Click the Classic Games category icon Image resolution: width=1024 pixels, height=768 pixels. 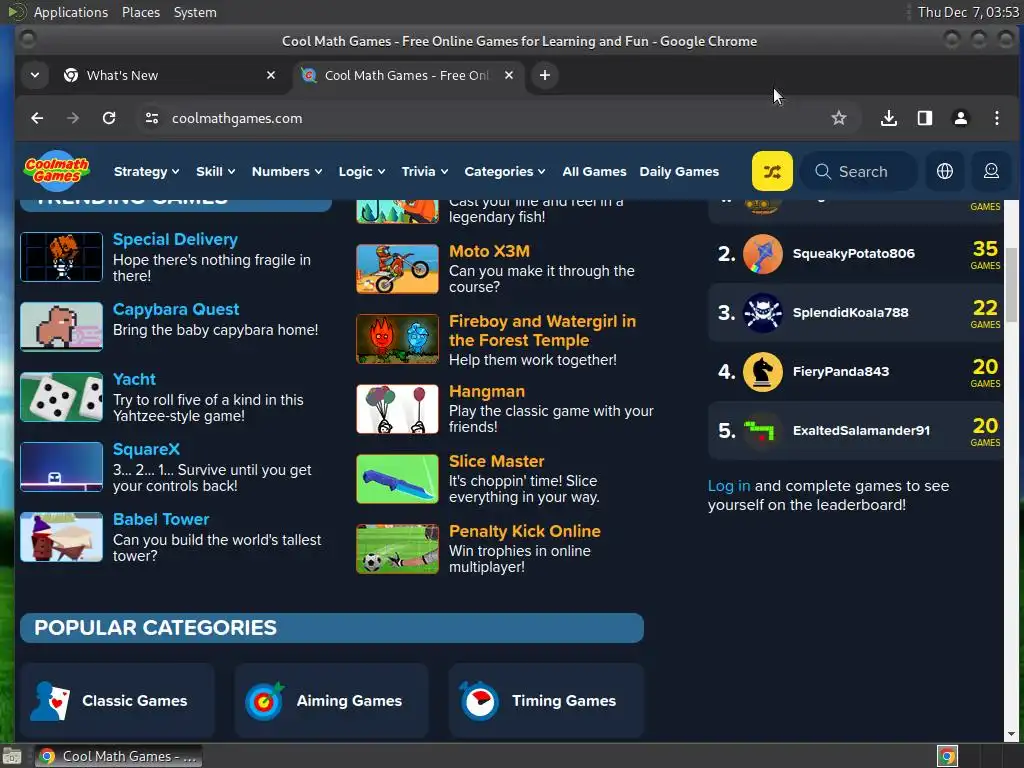tap(51, 701)
